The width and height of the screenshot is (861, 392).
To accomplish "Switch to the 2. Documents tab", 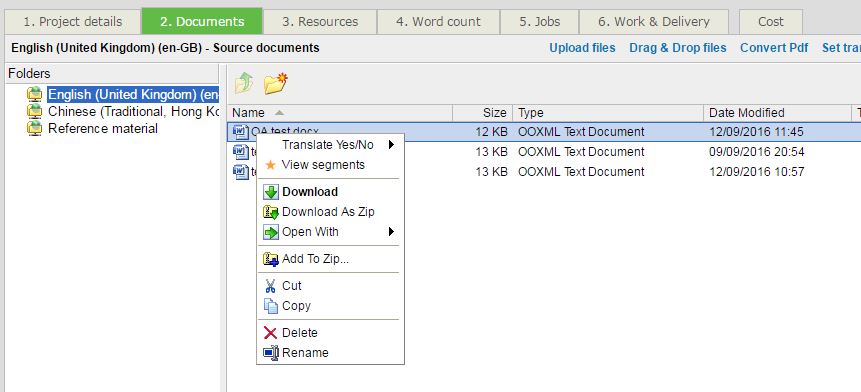I will click(x=202, y=21).
